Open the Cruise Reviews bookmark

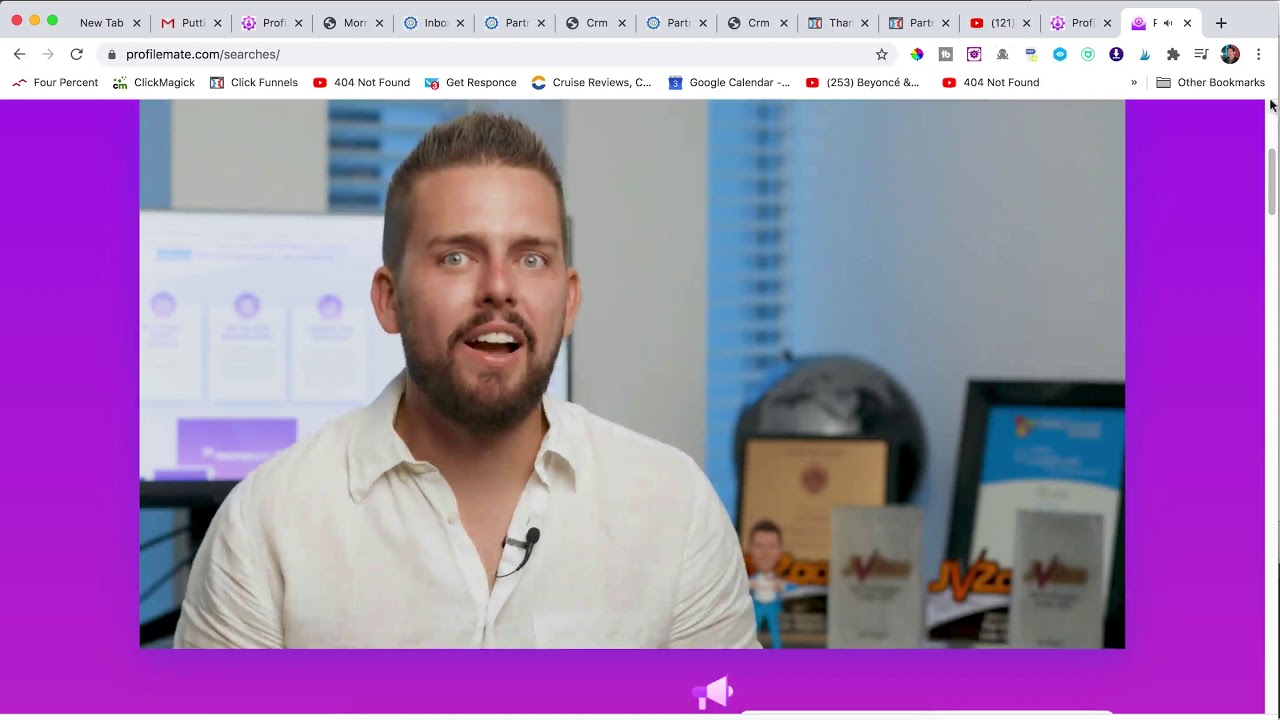point(591,83)
